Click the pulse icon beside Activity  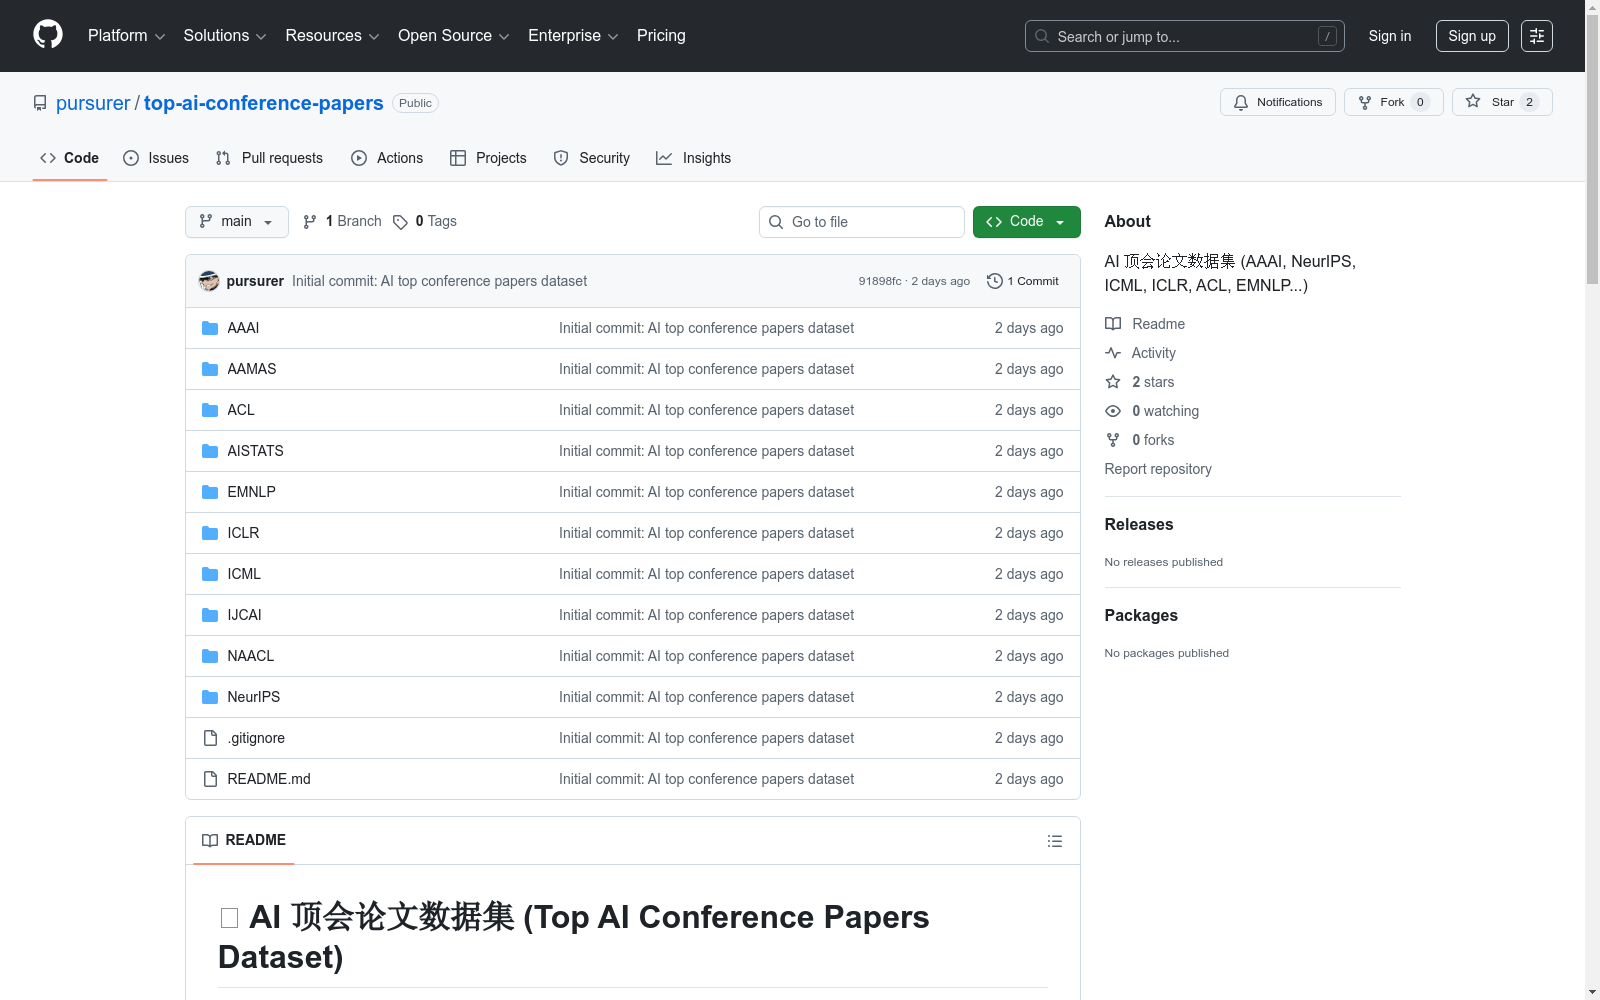[x=1113, y=353]
